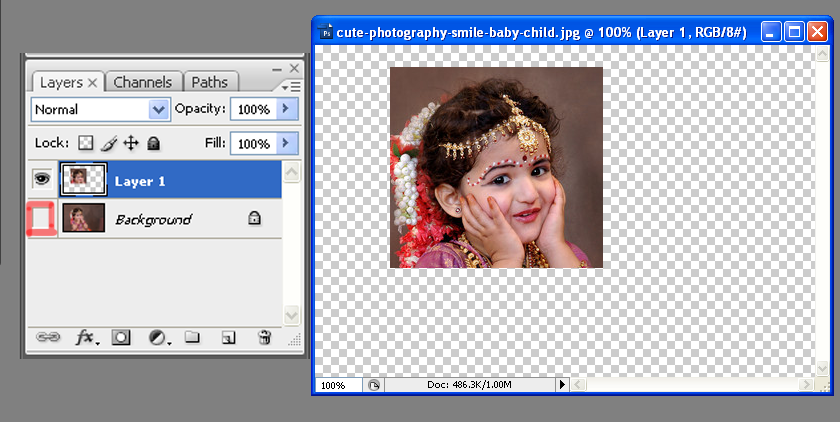
Task: Toggle lock image pixels brush icon
Action: 109,144
